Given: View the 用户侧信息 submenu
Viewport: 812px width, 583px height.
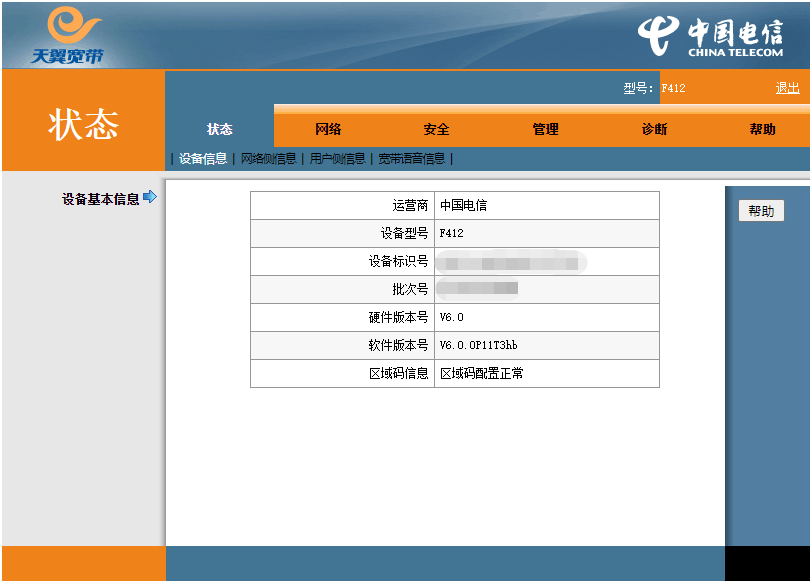Looking at the screenshot, I should (x=337, y=158).
